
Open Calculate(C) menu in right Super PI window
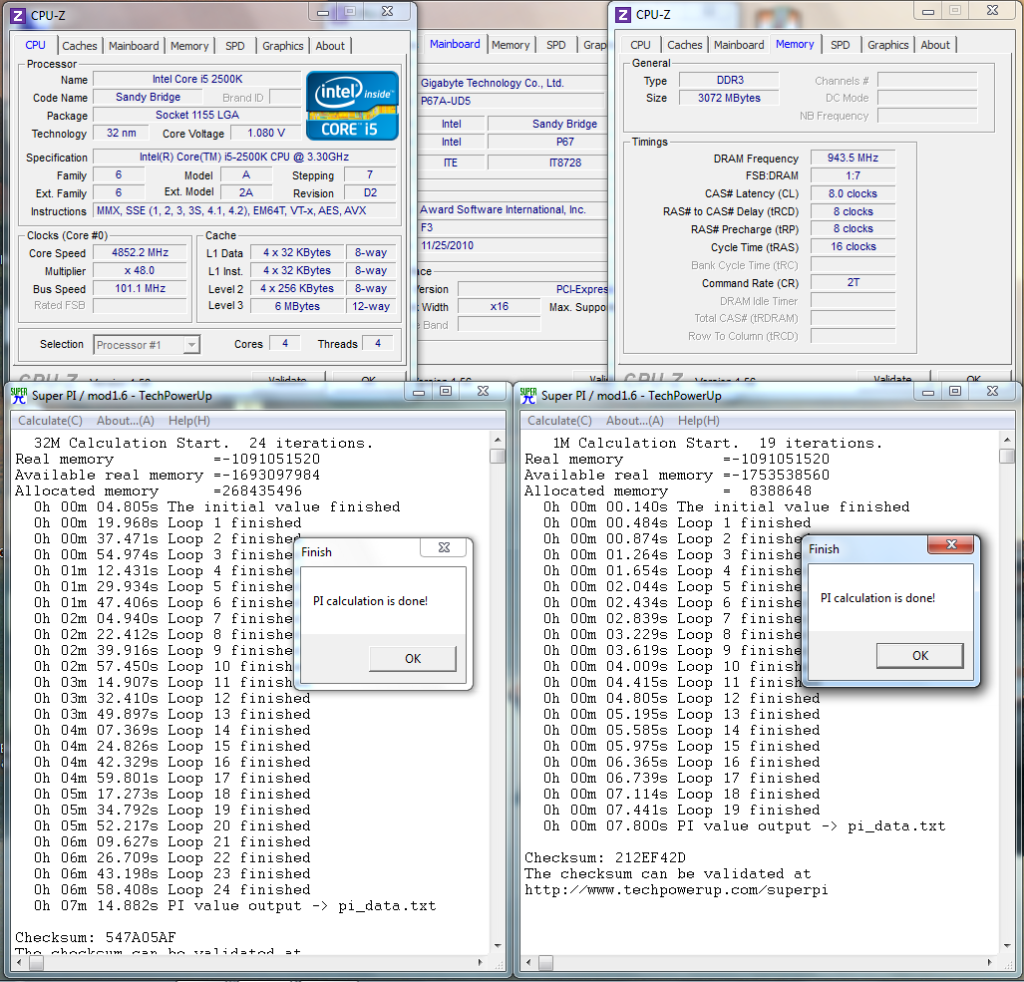(560, 420)
